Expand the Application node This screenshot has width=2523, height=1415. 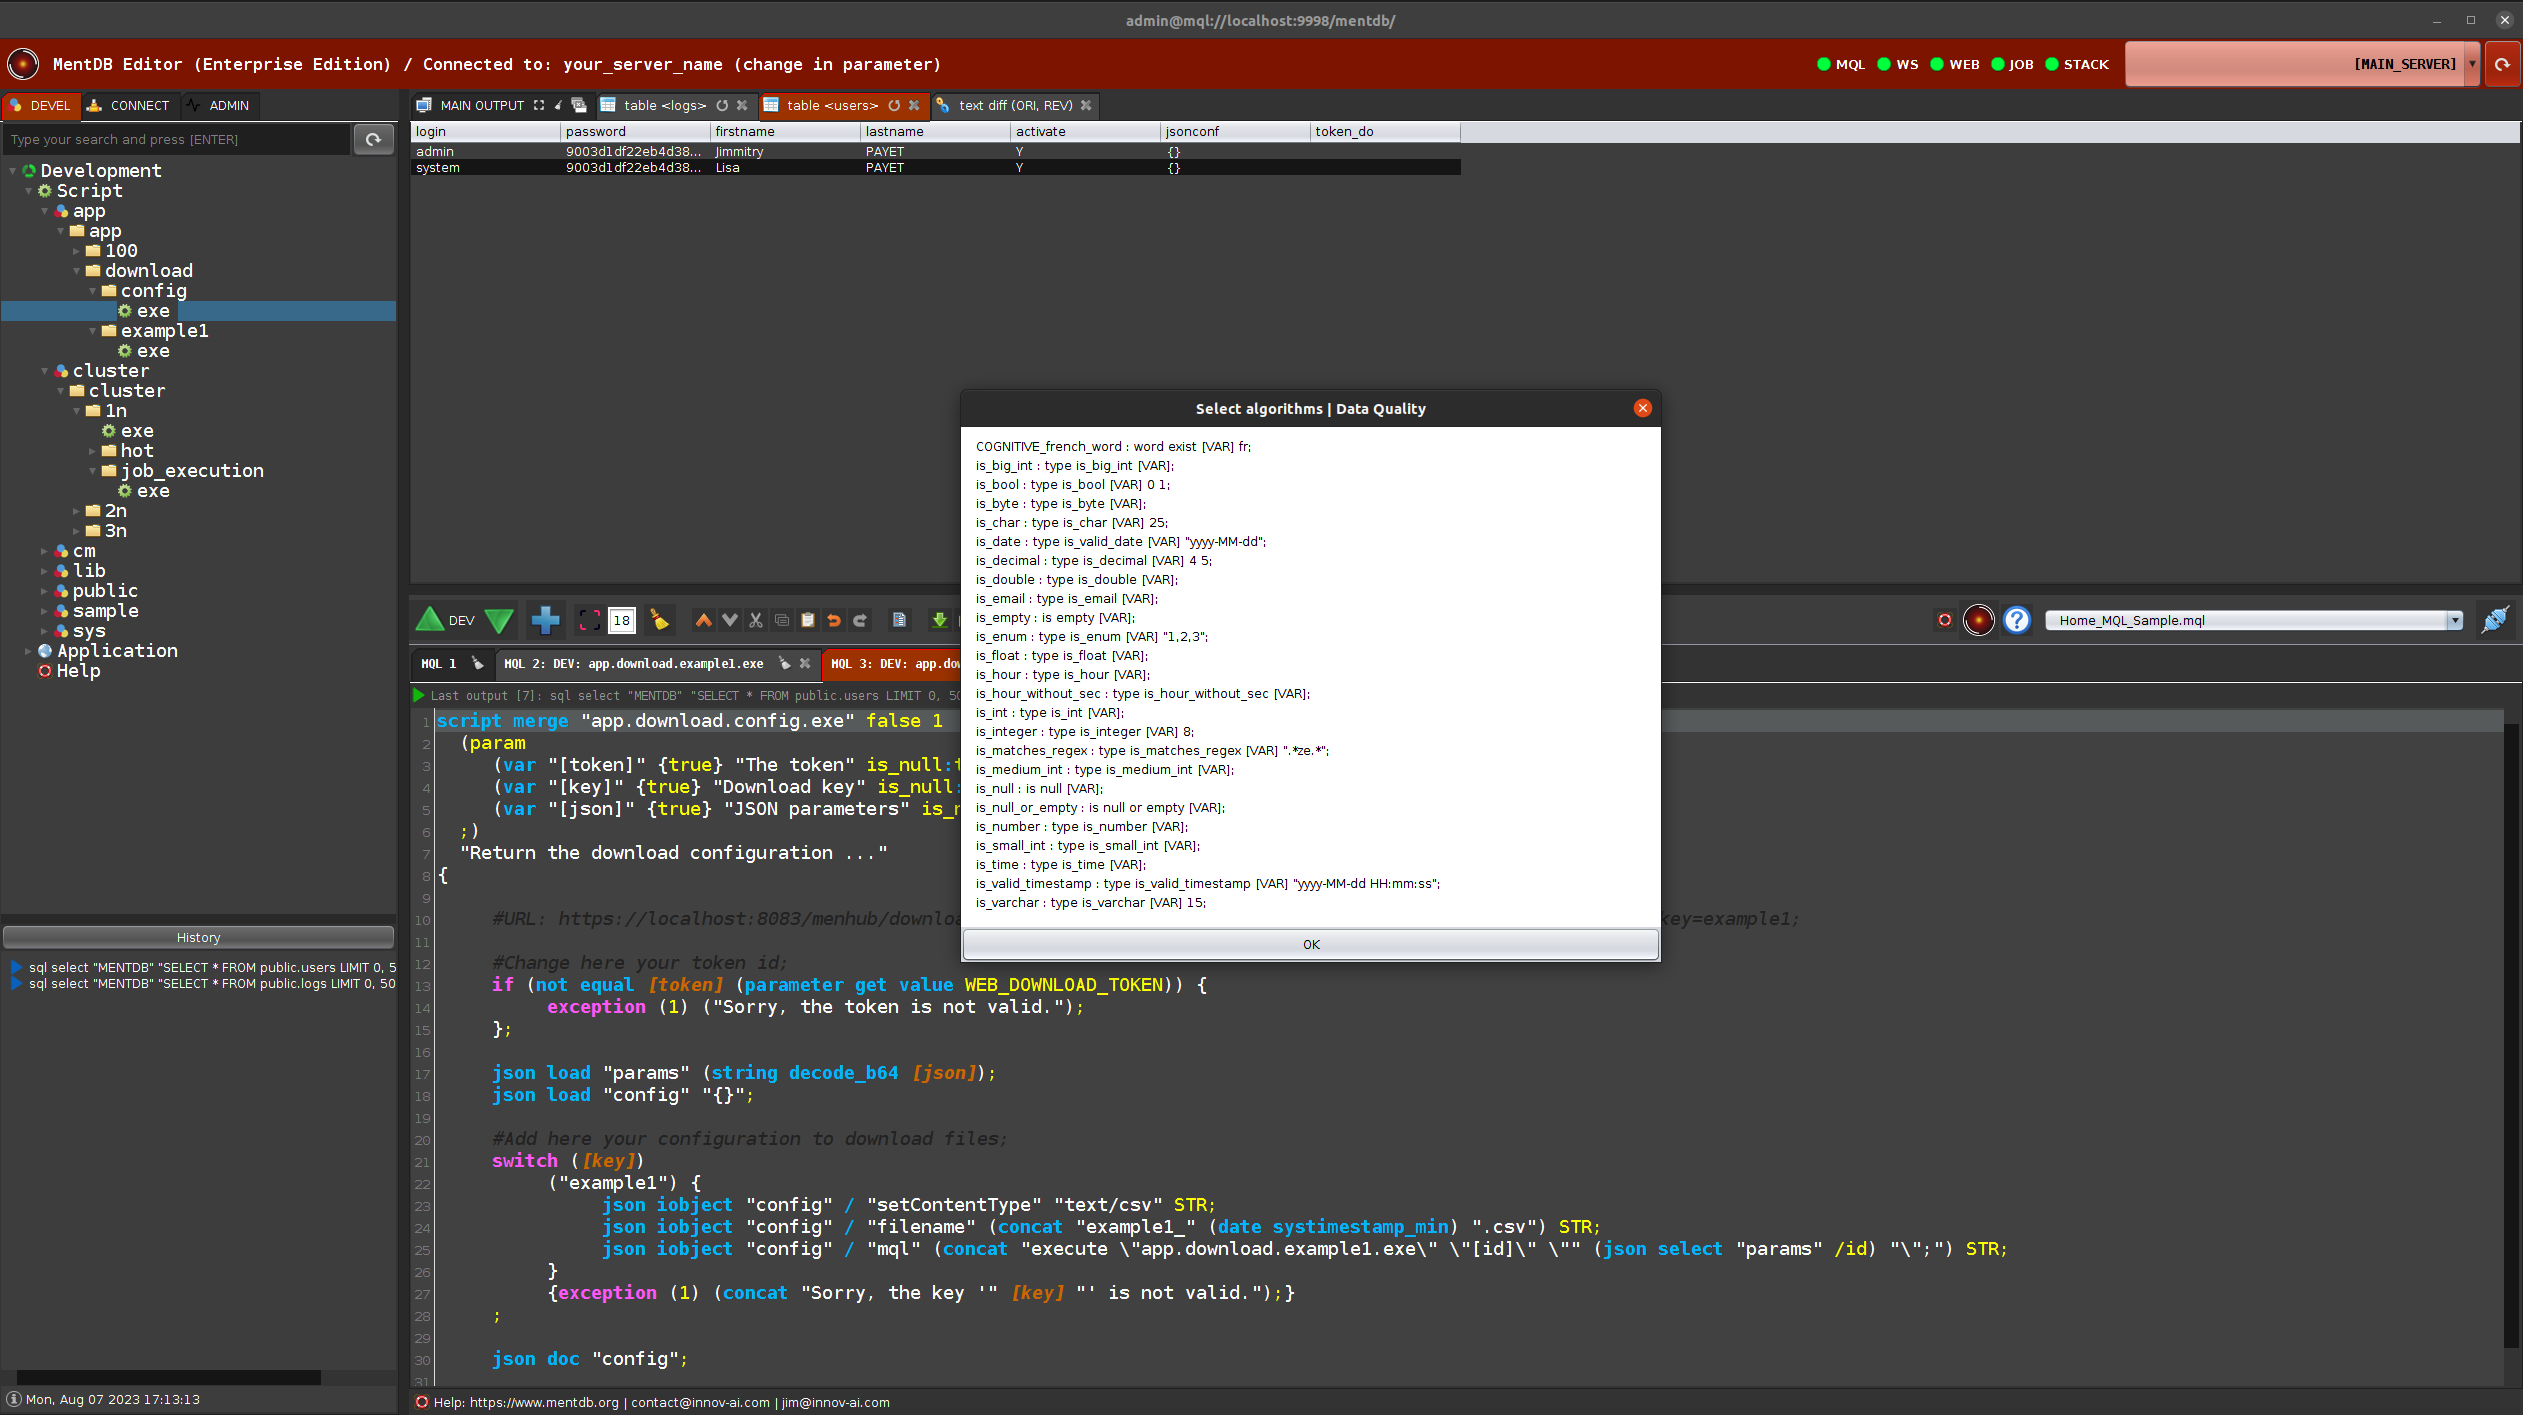tap(29, 651)
